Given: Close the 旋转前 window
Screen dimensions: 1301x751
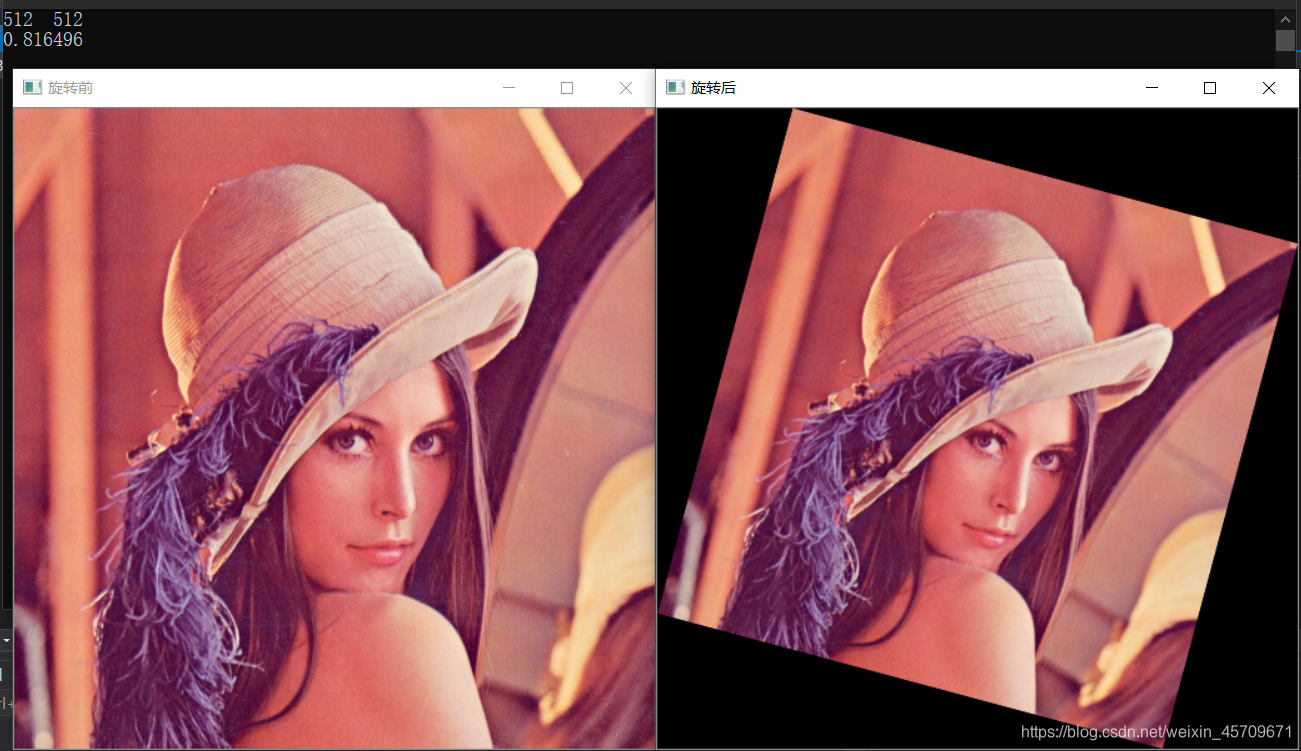Looking at the screenshot, I should (626, 88).
